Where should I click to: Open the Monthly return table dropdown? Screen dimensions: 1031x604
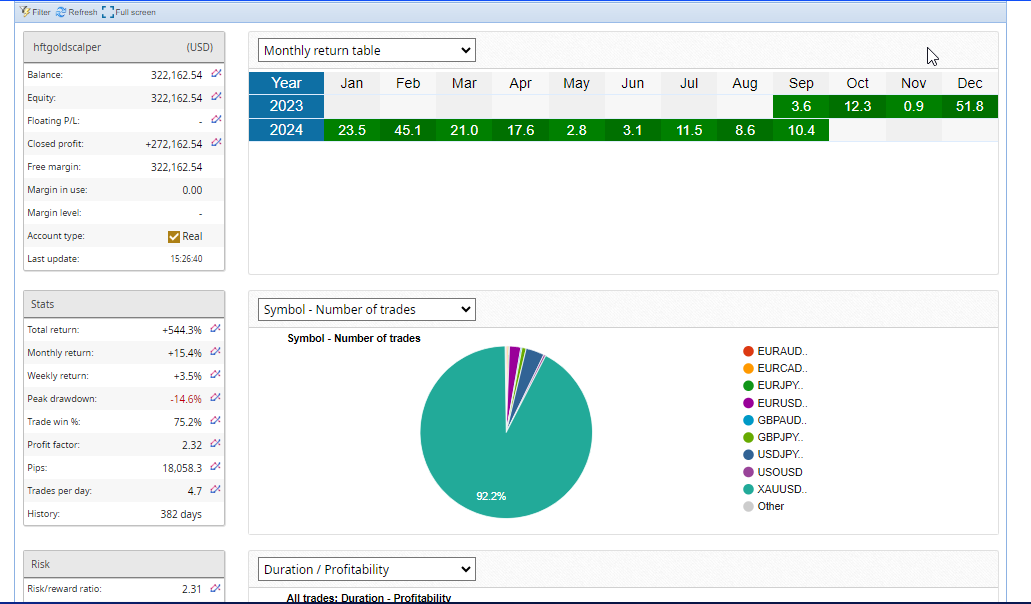pos(366,50)
